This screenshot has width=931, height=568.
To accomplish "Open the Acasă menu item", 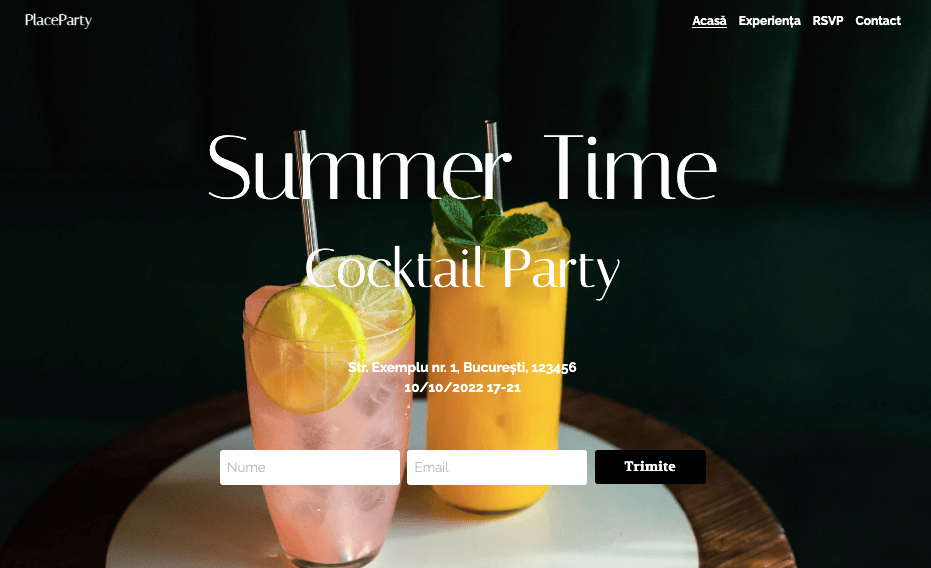I will point(709,21).
